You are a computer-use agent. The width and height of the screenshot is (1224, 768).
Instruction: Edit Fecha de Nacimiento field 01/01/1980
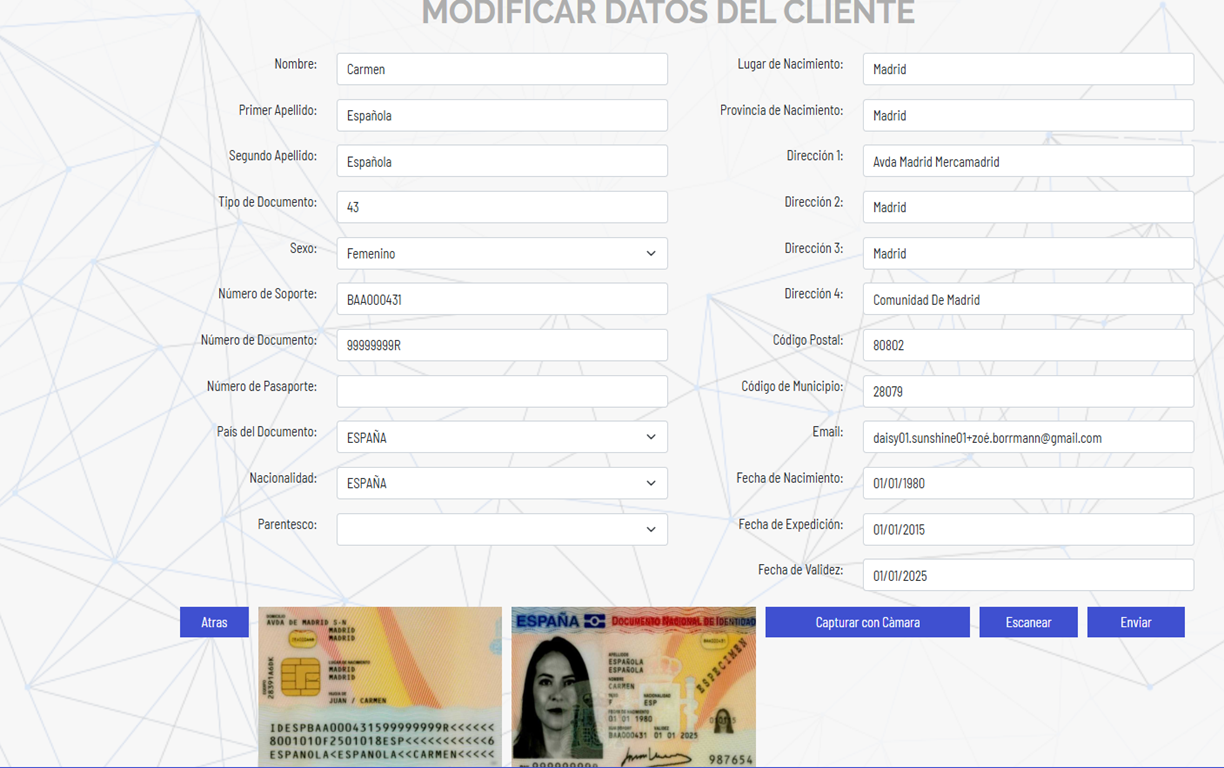1028,483
